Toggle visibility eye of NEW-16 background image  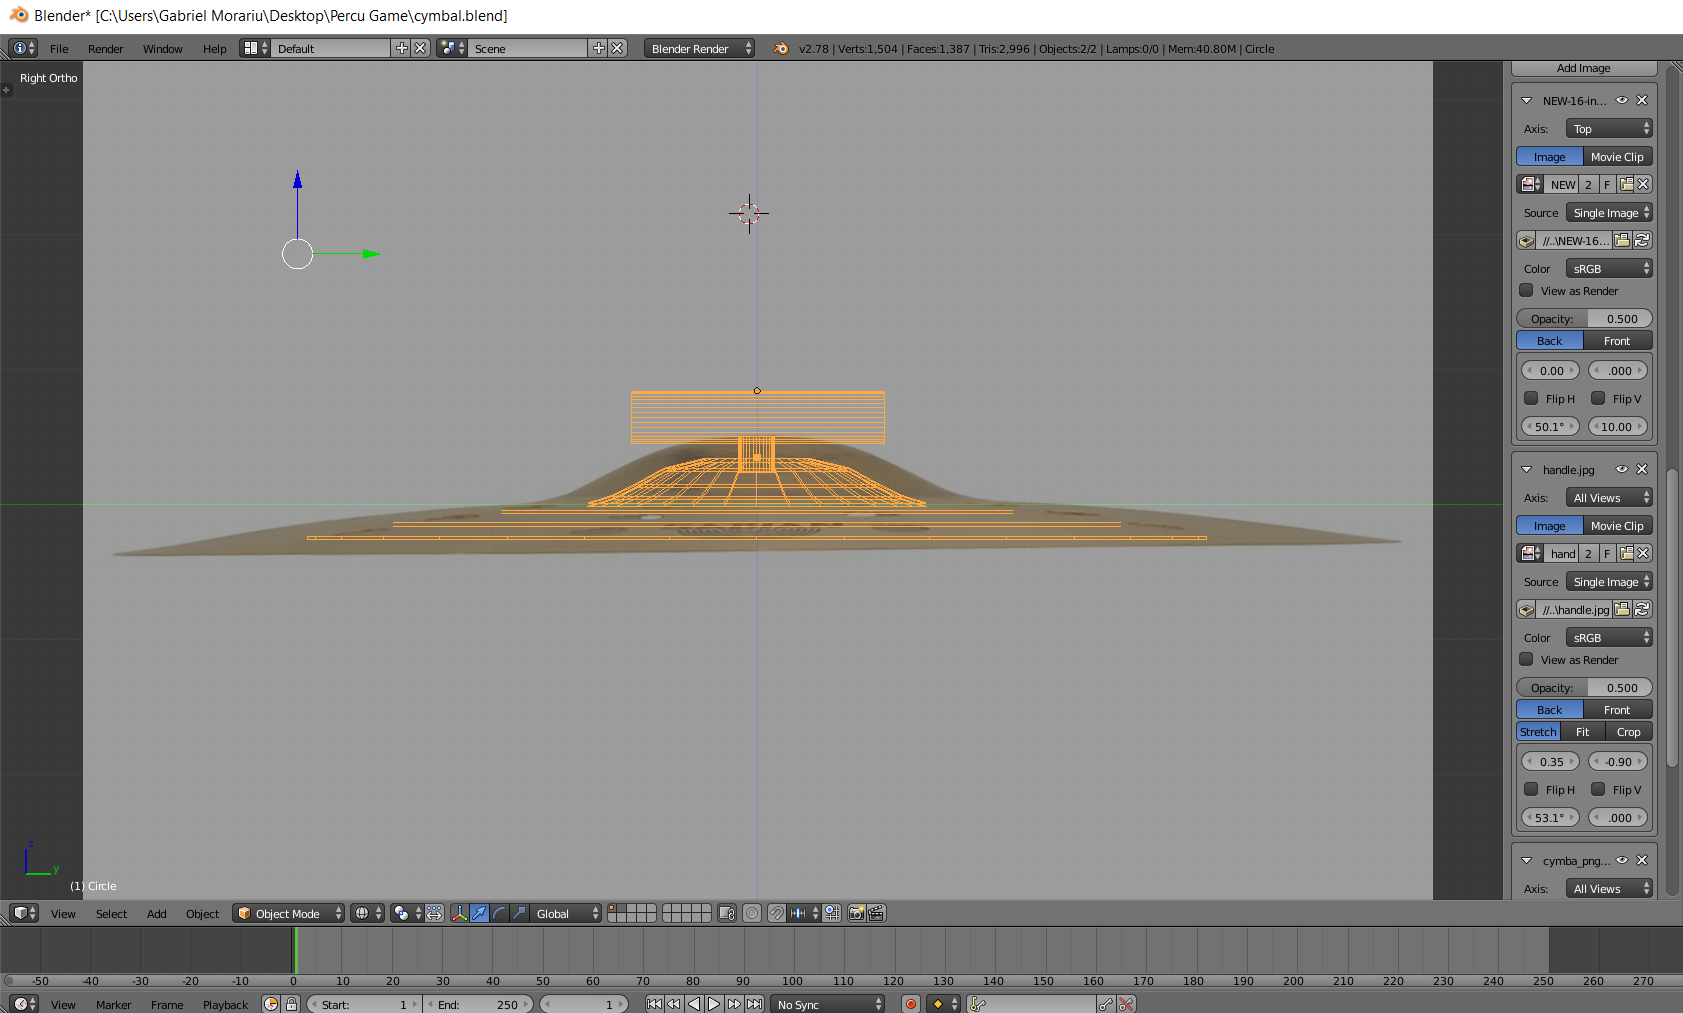[x=1622, y=100]
